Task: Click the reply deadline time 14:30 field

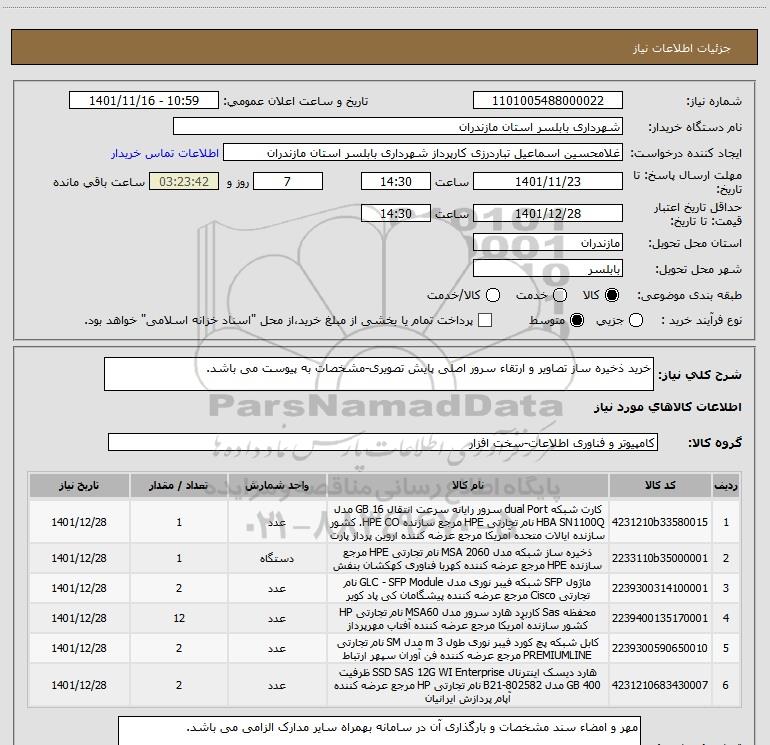Action: click(x=396, y=182)
